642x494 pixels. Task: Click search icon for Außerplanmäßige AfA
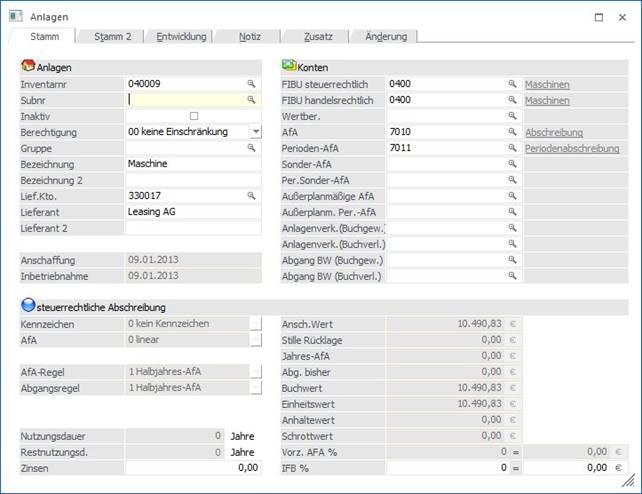point(512,196)
